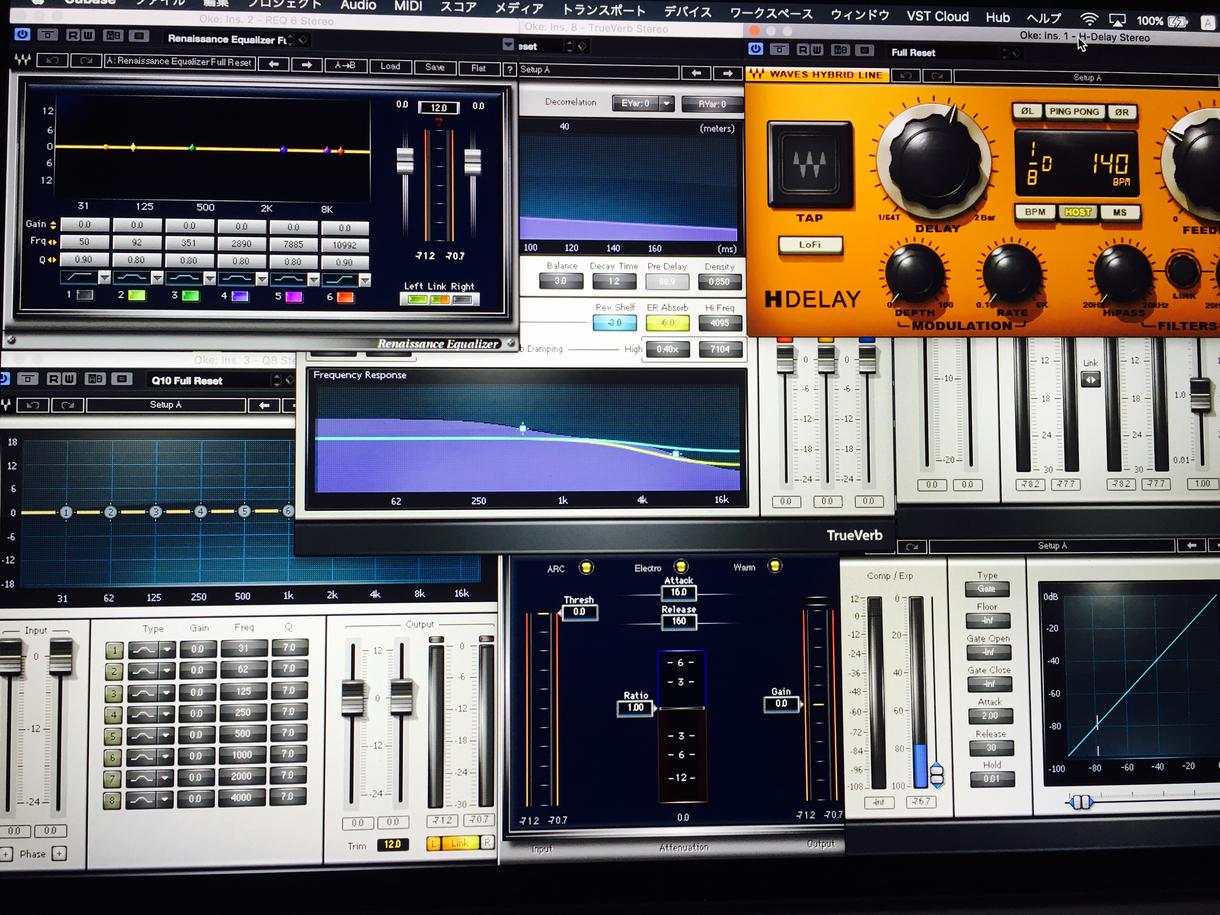Click the Save button in Renaissance Equalizer
This screenshot has height=915, width=1220.
pos(435,68)
